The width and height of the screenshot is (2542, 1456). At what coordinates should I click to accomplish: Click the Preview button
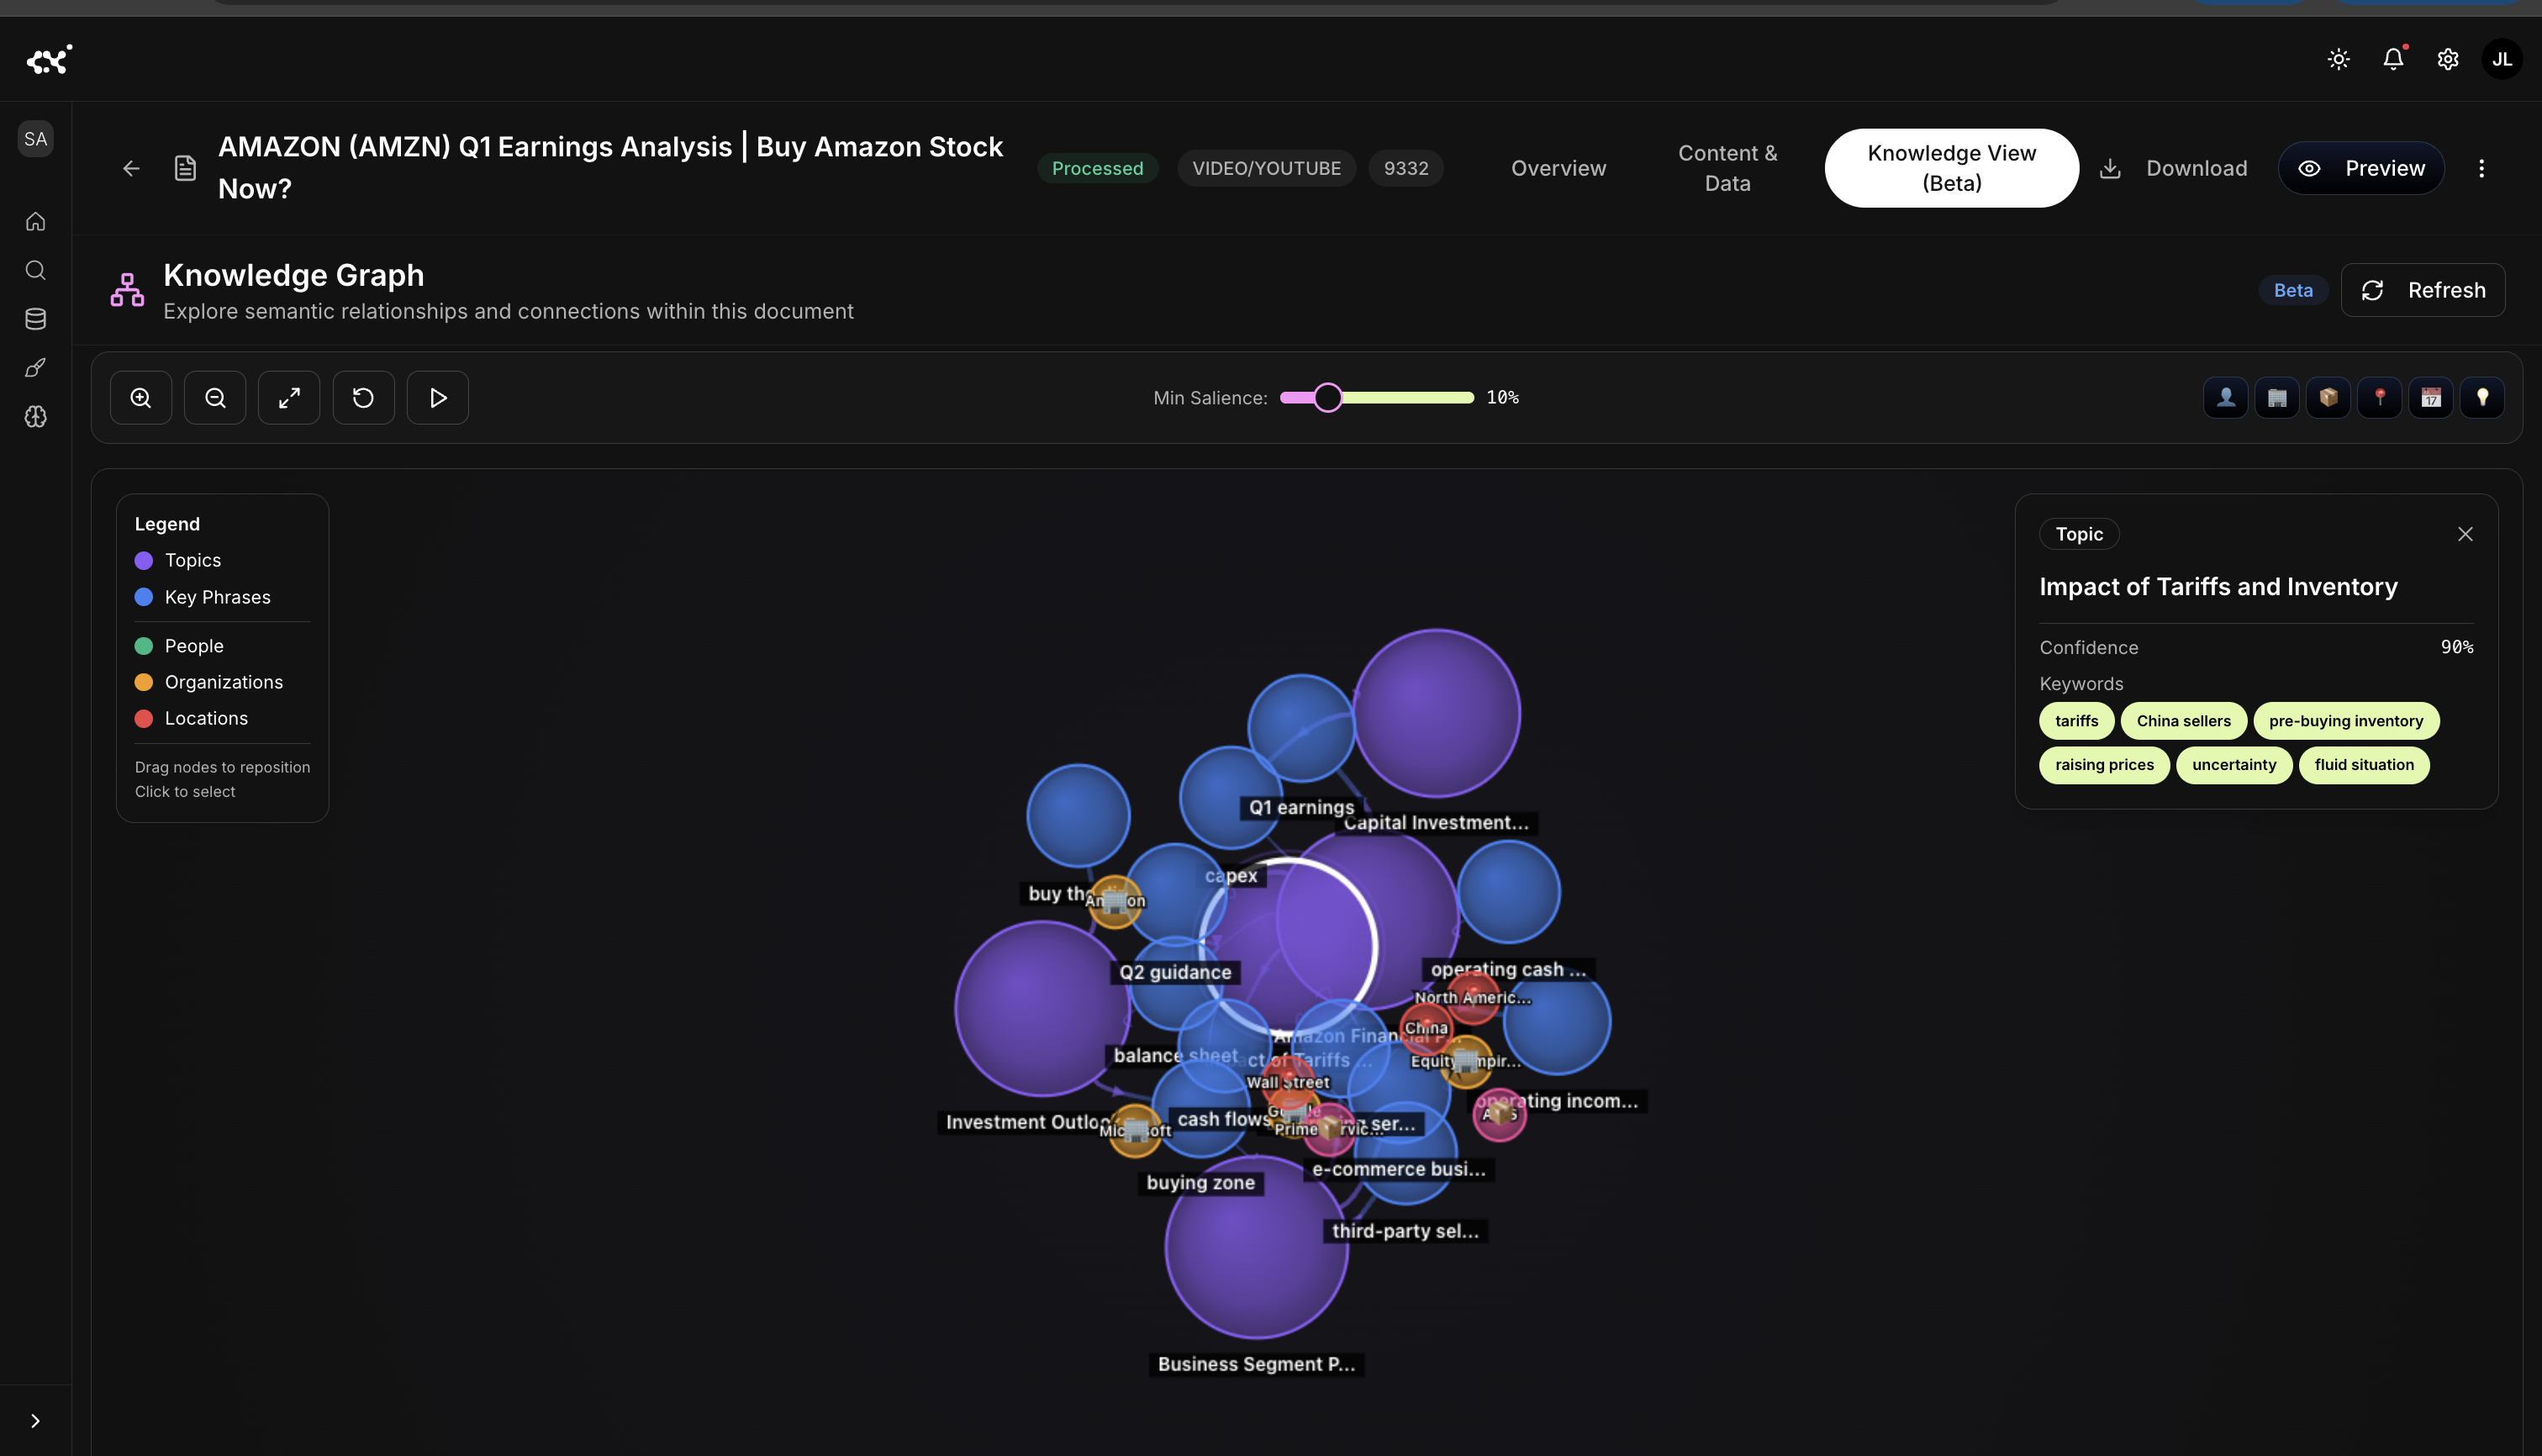coord(2362,168)
